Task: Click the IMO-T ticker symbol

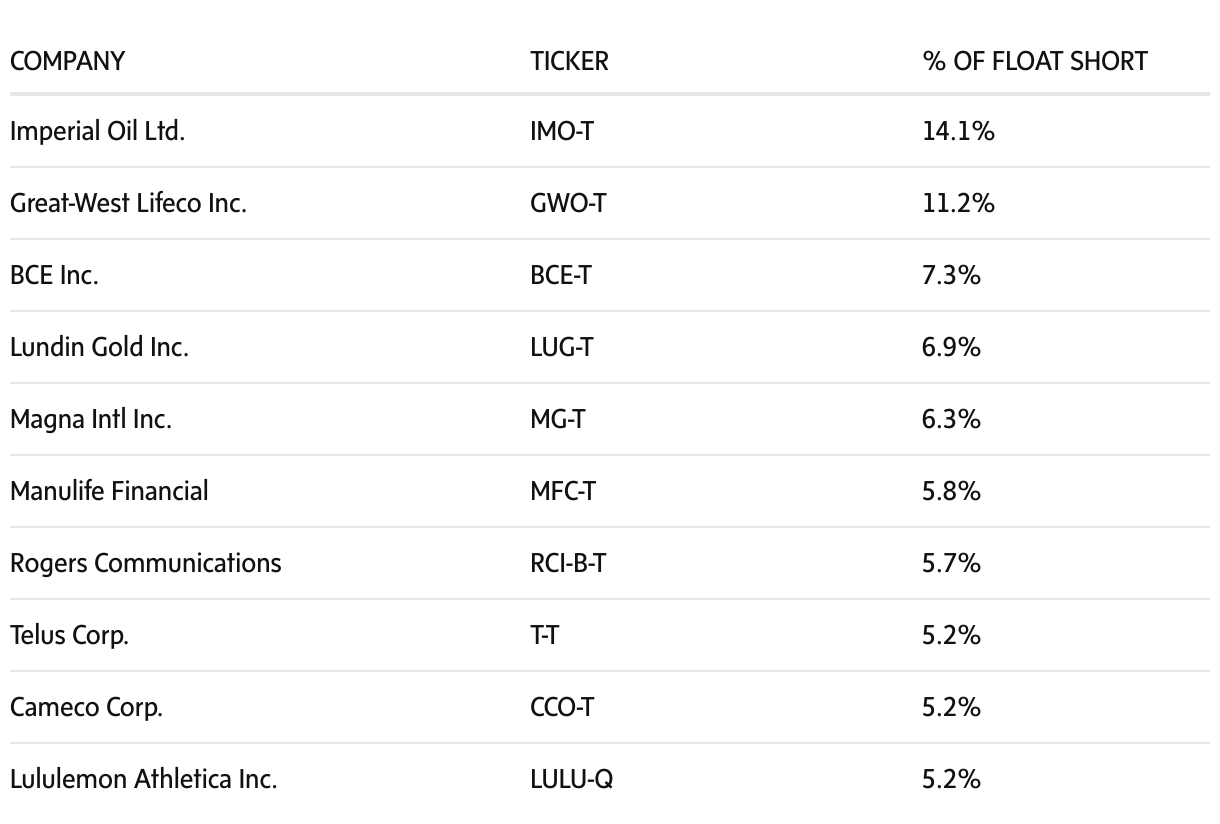Action: 561,131
